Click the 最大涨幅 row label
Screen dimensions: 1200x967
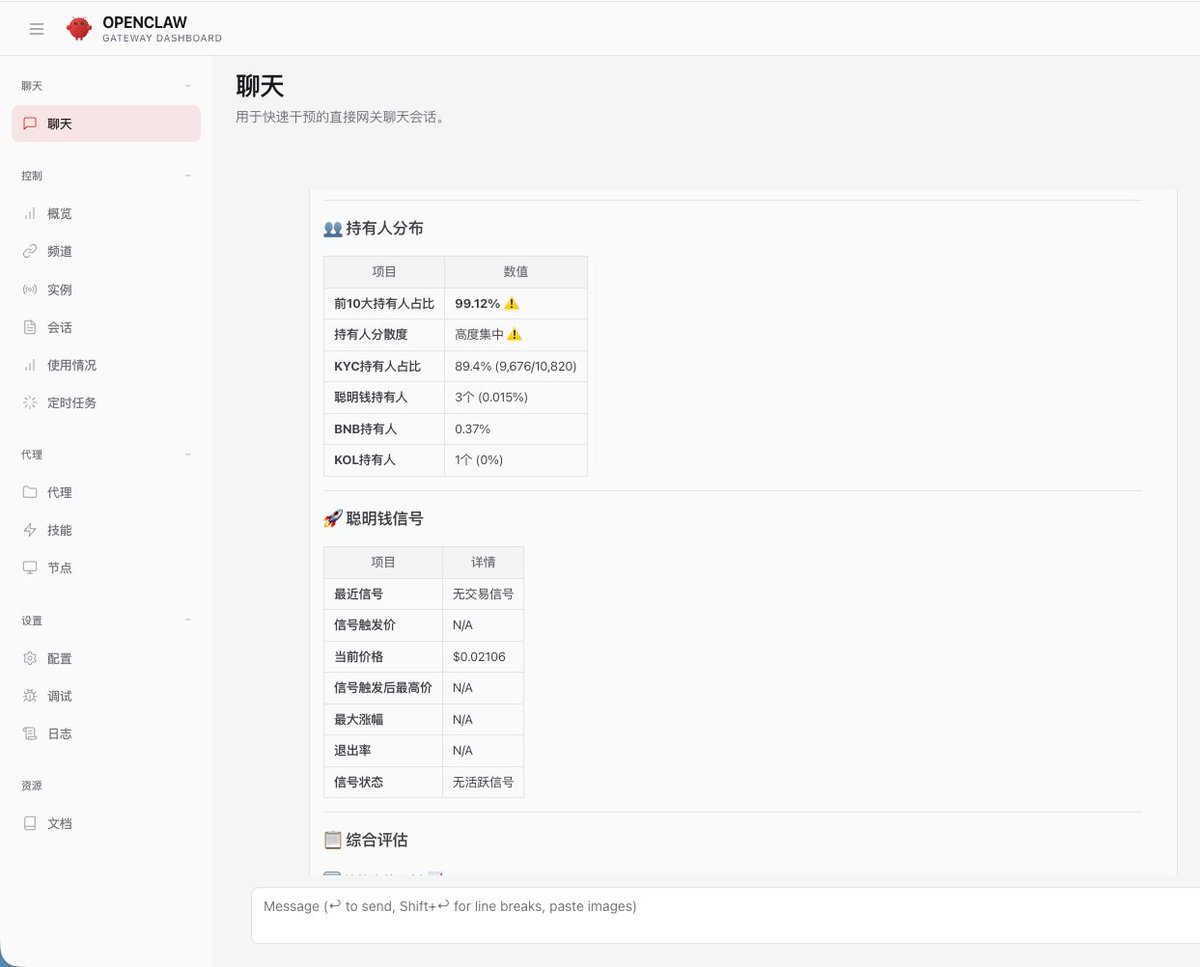point(358,720)
